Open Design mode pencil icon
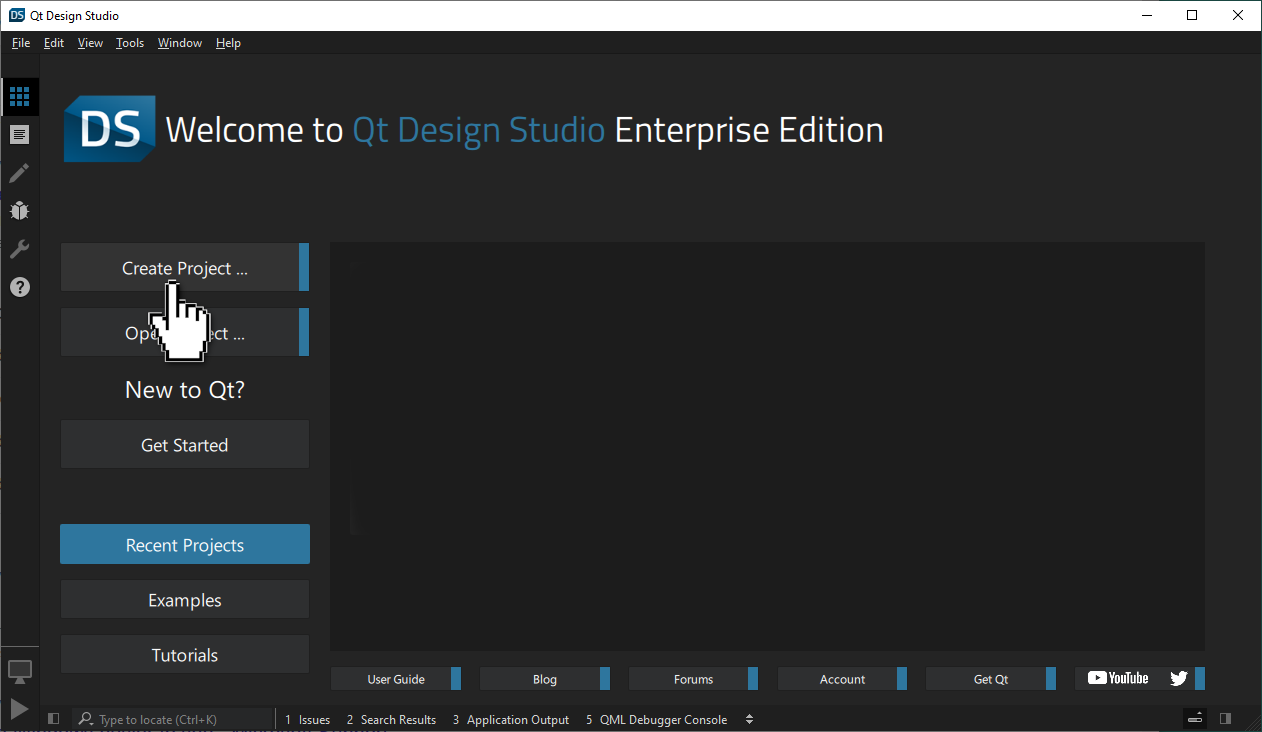This screenshot has width=1262, height=732. [x=19, y=173]
